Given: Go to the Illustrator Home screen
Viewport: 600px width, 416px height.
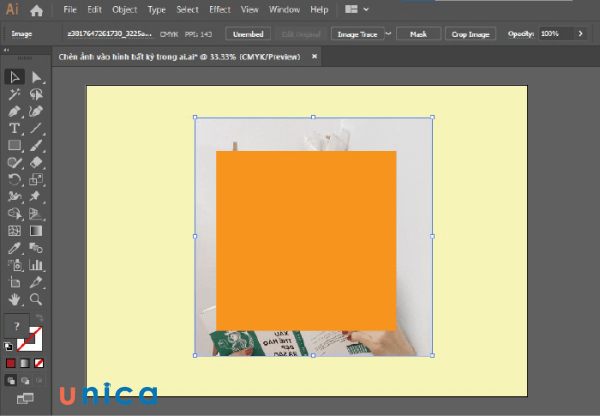Looking at the screenshot, I should [37, 10].
